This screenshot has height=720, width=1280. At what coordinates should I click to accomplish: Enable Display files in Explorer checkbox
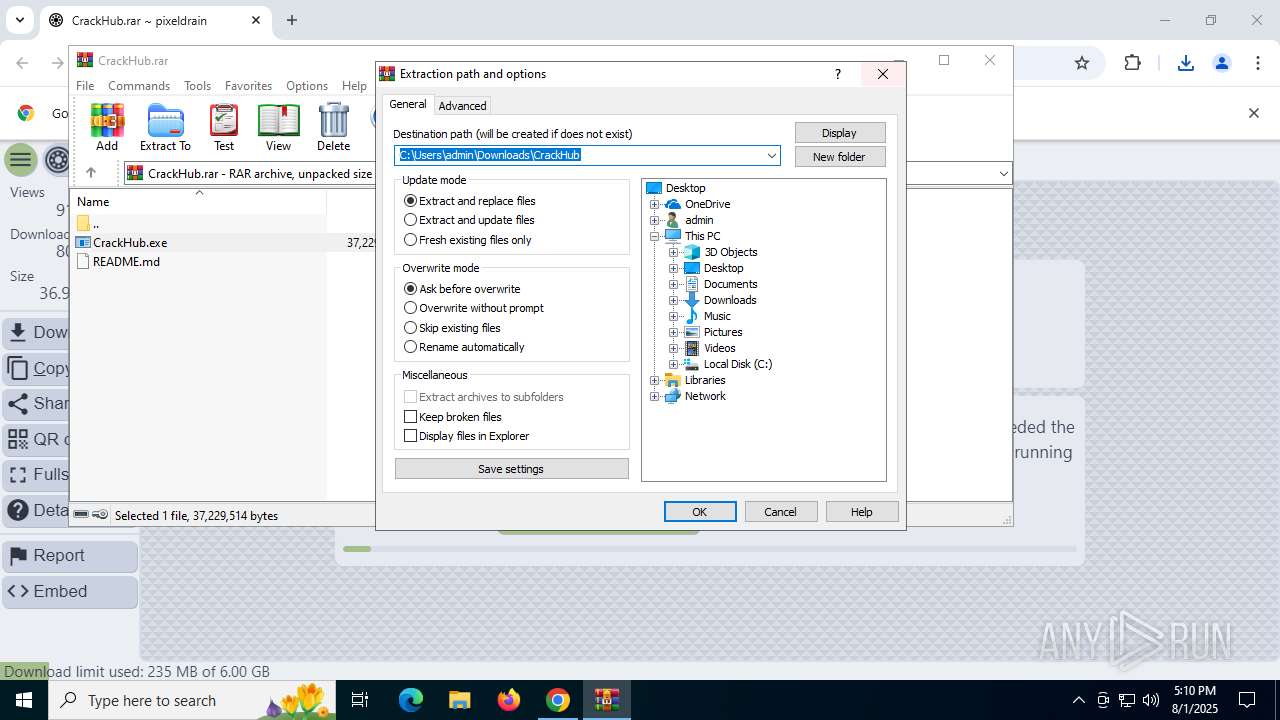[410, 436]
